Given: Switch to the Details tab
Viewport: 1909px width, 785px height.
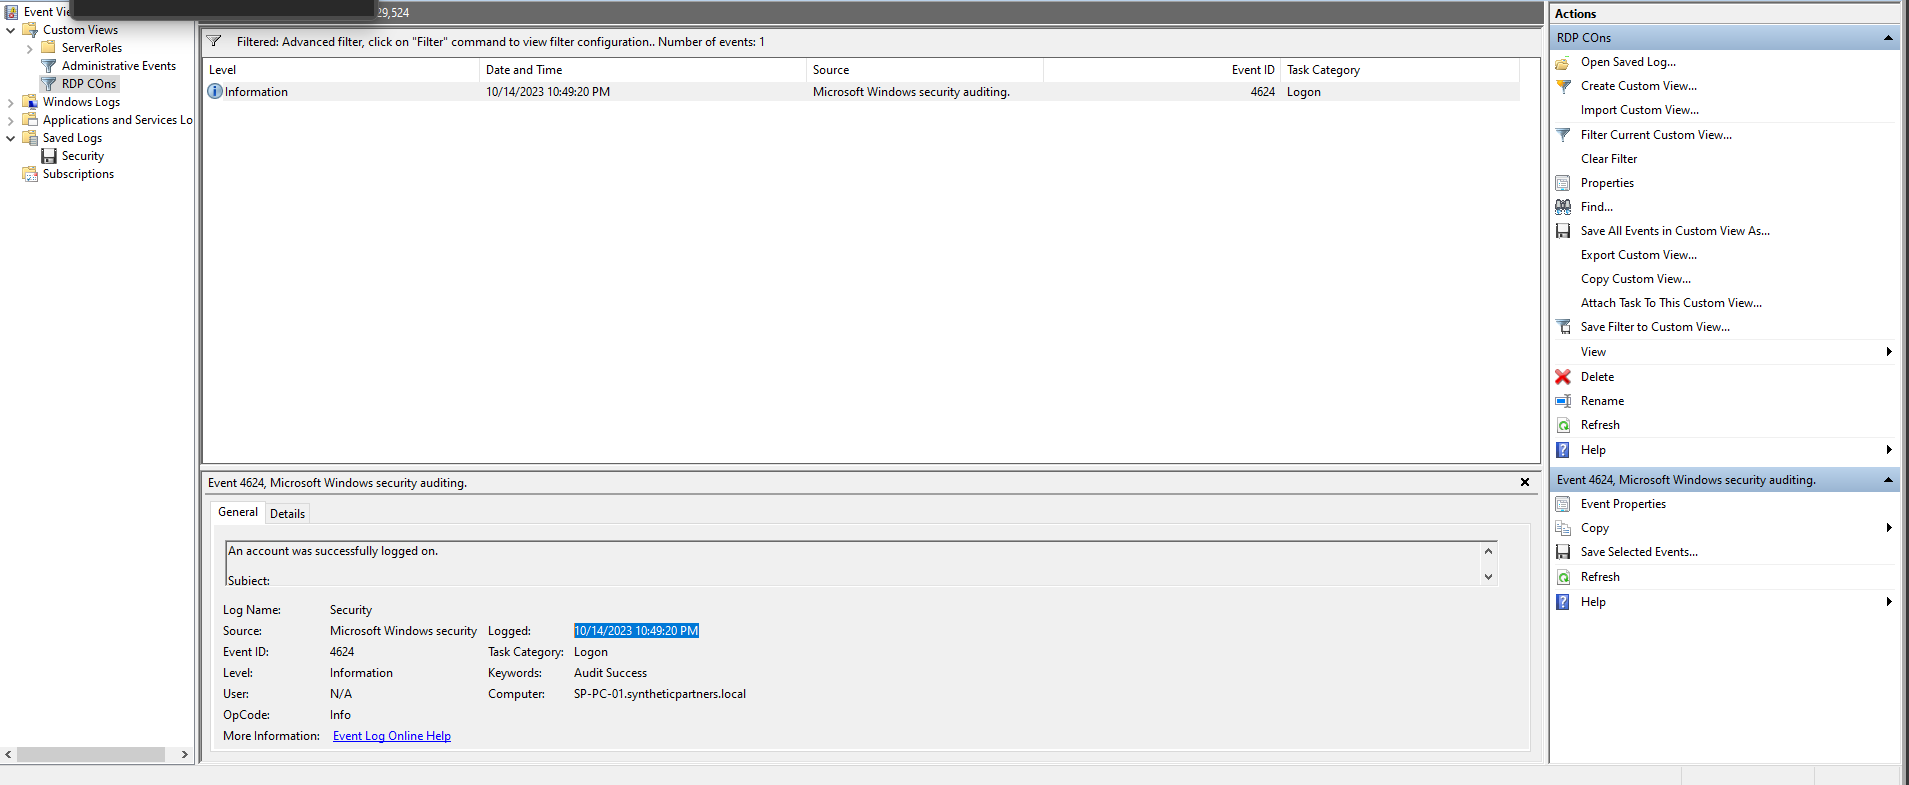Looking at the screenshot, I should click(287, 514).
